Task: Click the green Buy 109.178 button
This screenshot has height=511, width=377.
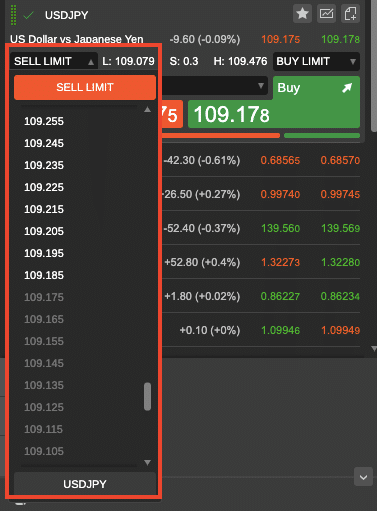Action: 274,114
